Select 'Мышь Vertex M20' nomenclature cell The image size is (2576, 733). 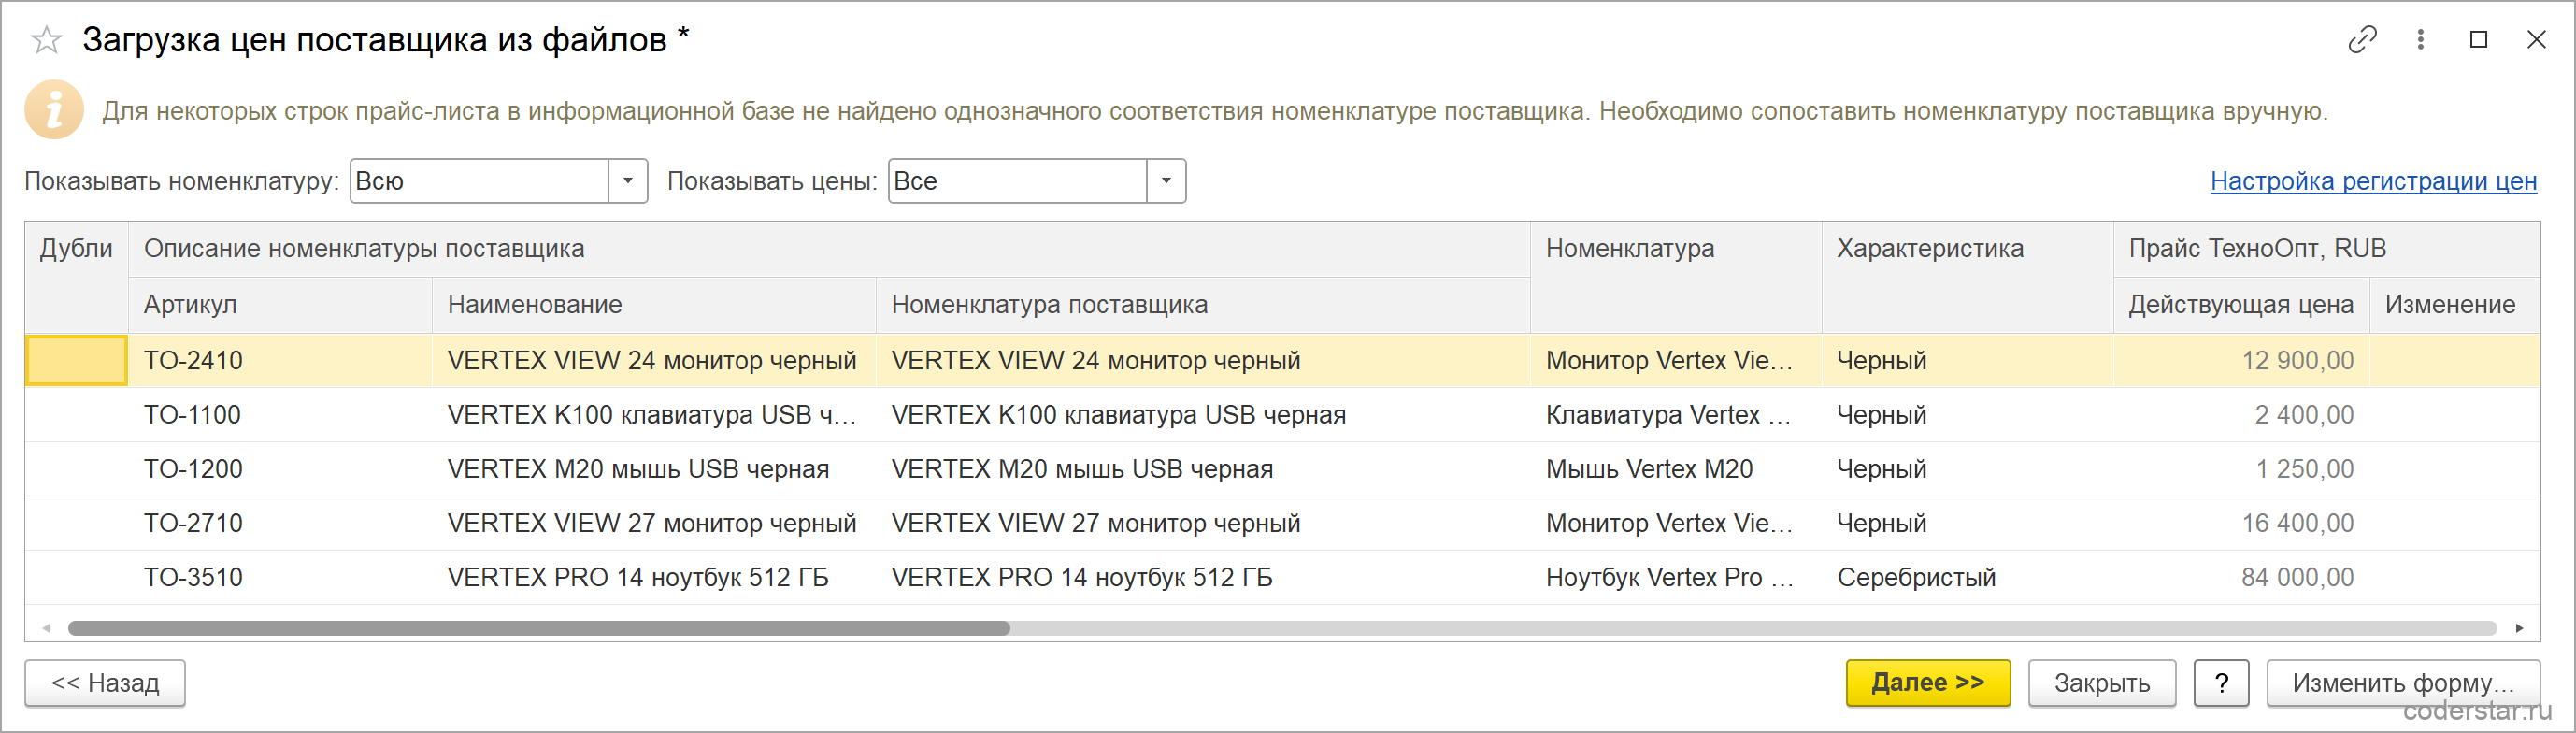[1676, 469]
